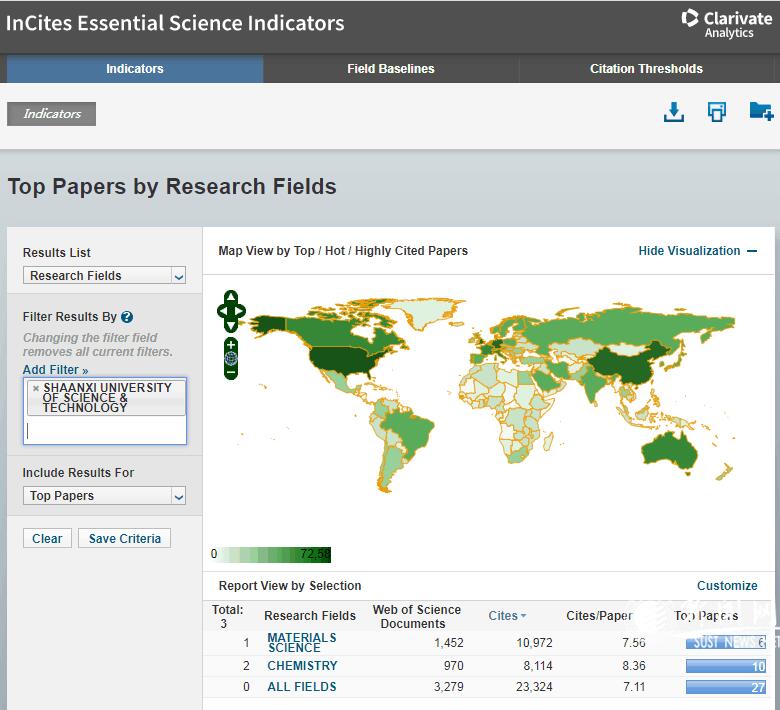Click the map zoom out minus button

click(x=231, y=372)
